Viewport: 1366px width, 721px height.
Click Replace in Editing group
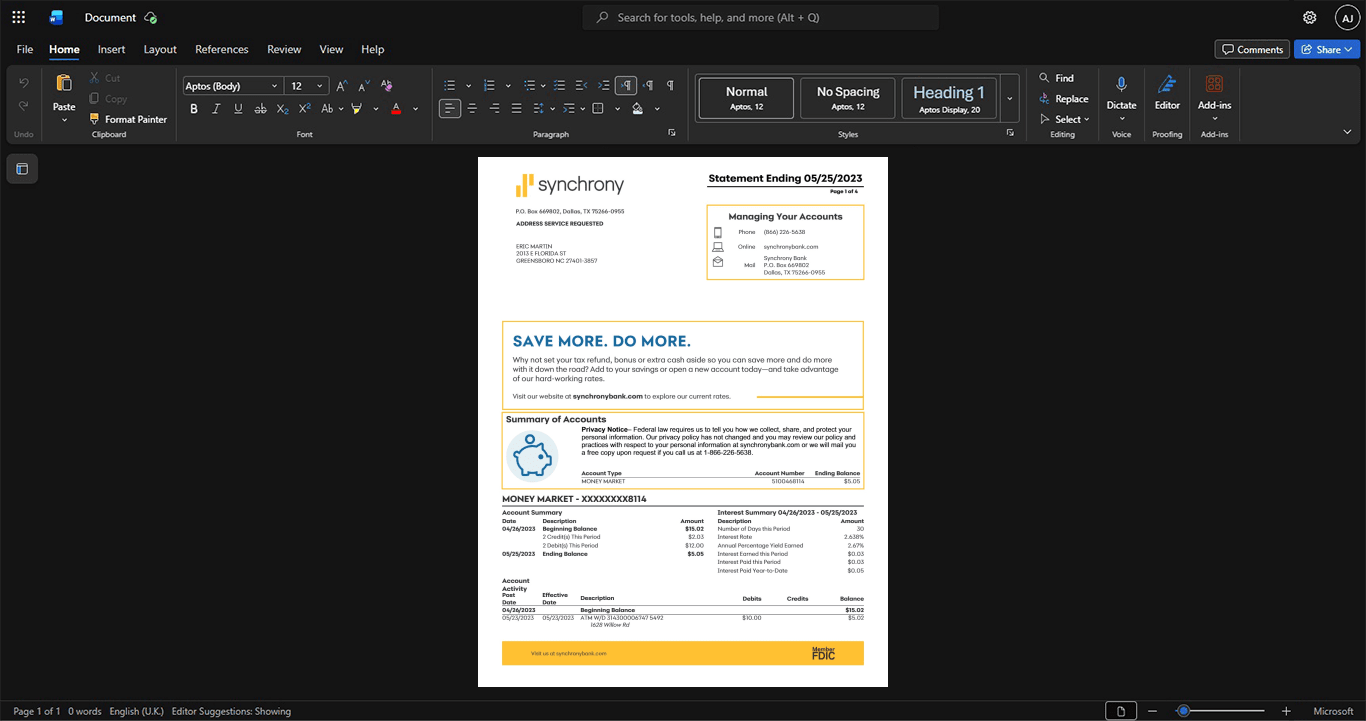pos(1064,99)
